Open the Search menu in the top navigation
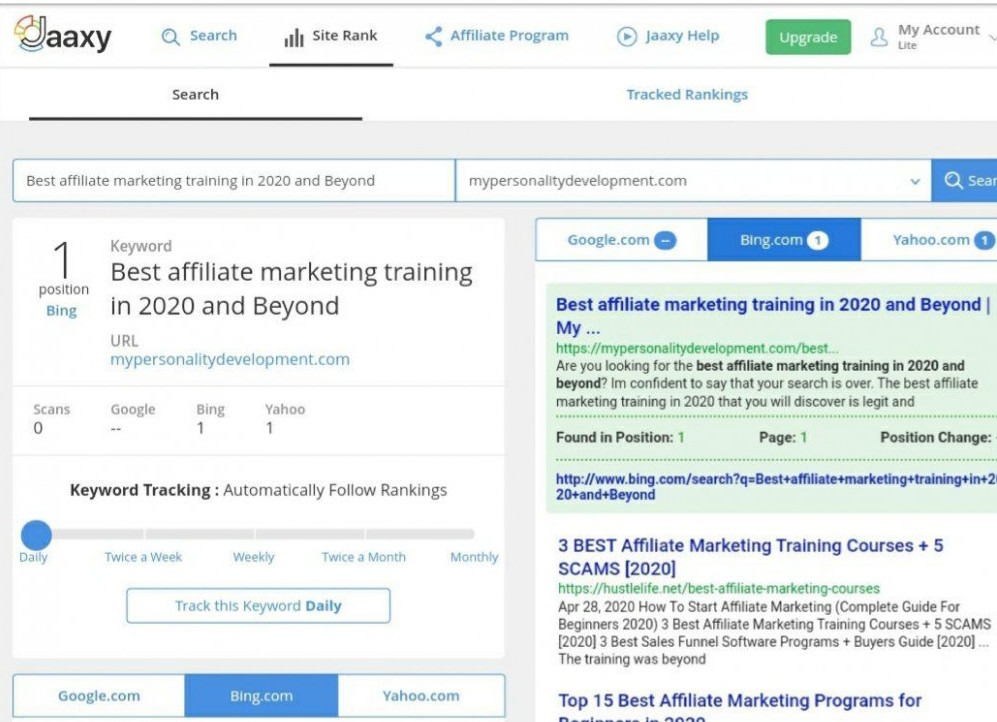Screen dimensions: 997x722 199,36
